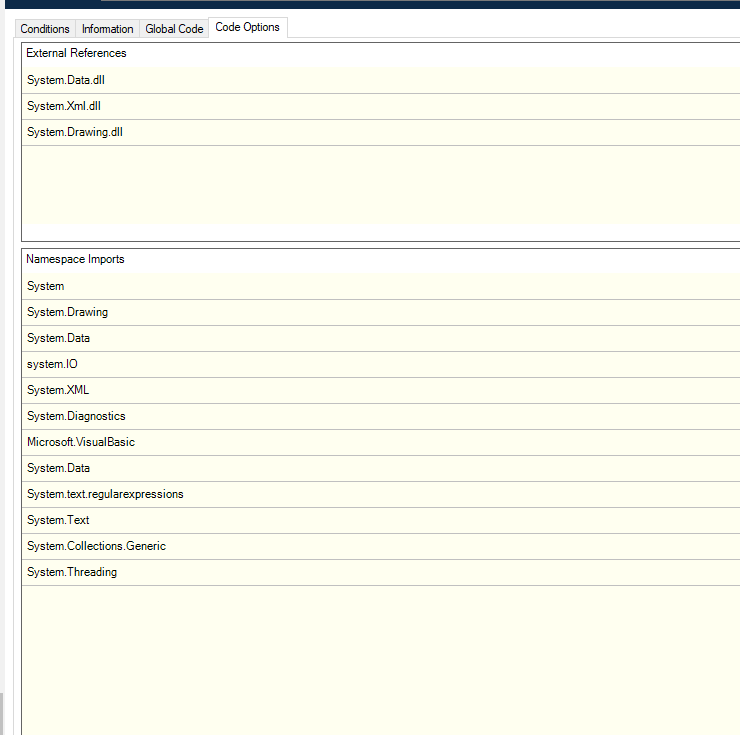The height and width of the screenshot is (735, 740).
Task: Select the System.Collections.Generic namespace row
Action: click(x=381, y=546)
